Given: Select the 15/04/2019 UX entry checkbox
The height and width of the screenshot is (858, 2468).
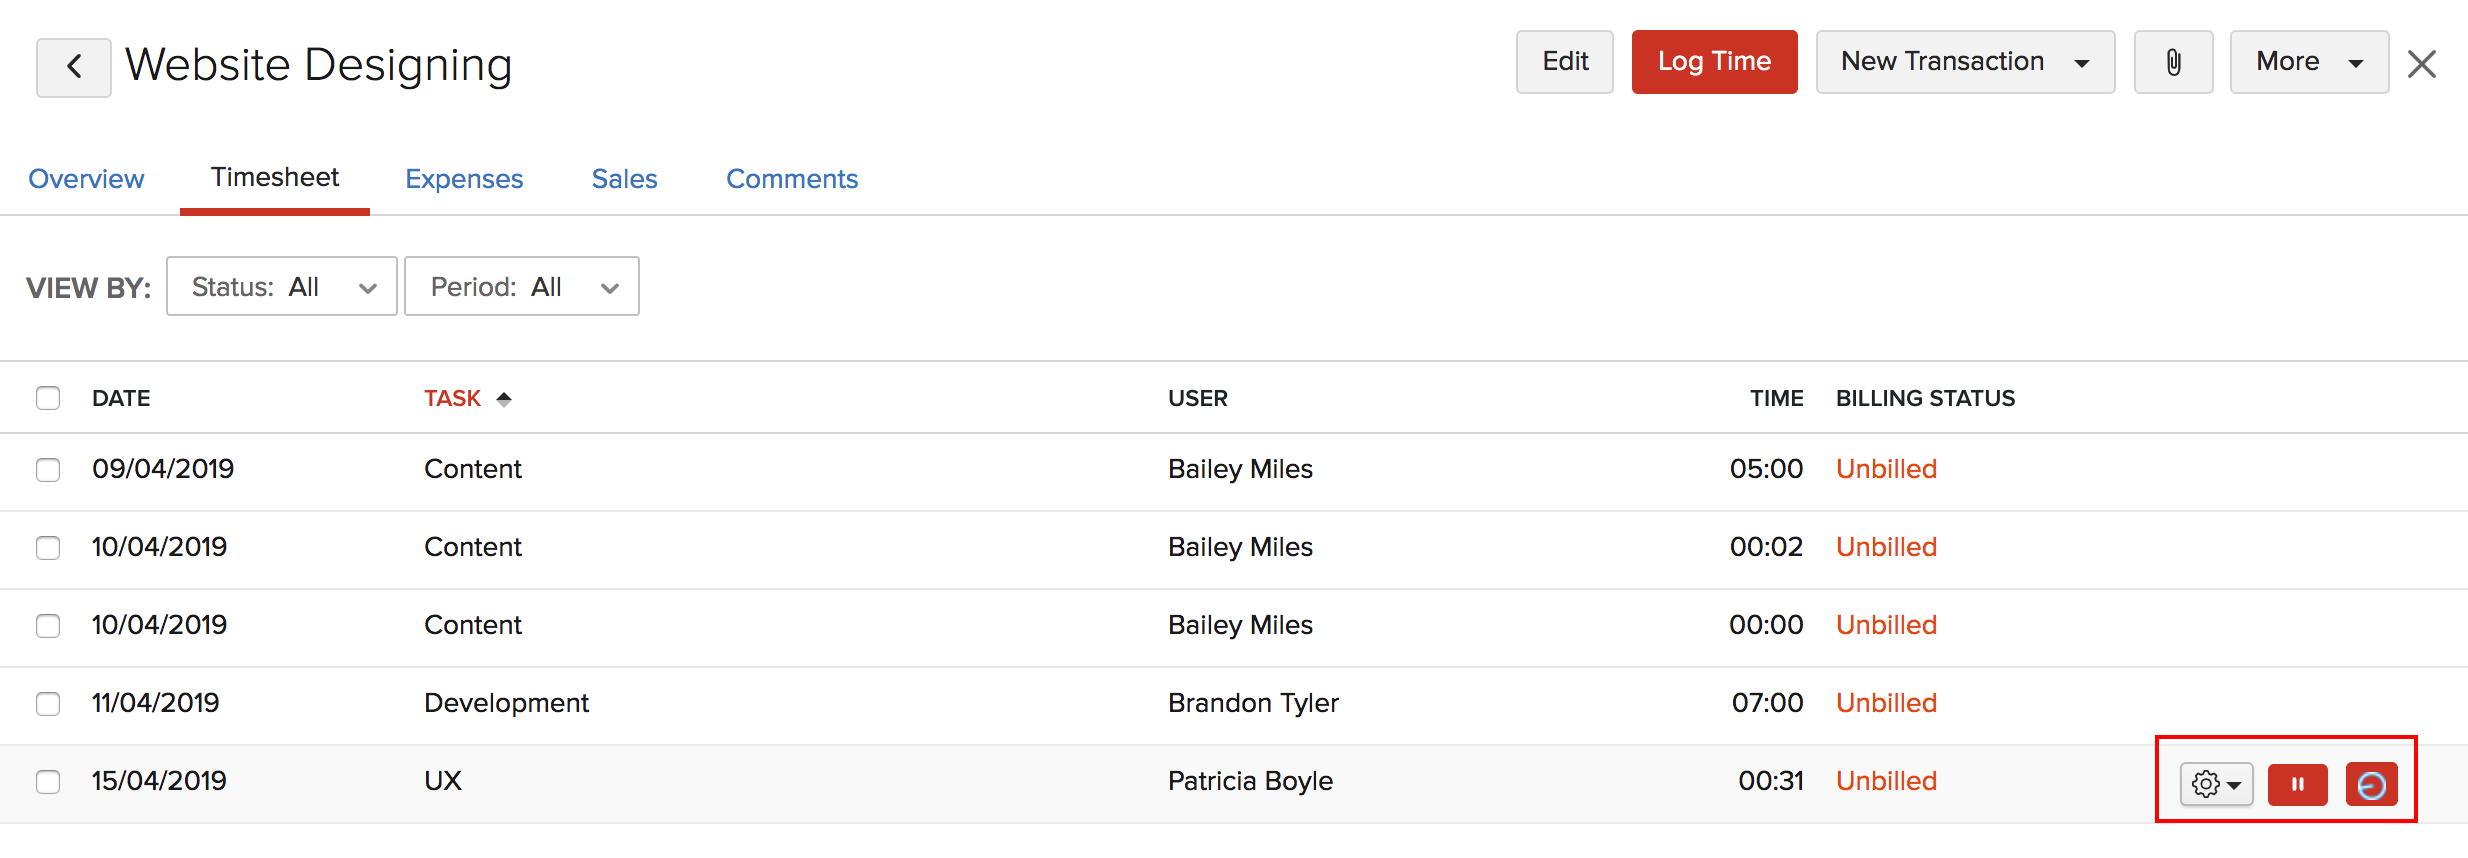Looking at the screenshot, I should (x=48, y=782).
